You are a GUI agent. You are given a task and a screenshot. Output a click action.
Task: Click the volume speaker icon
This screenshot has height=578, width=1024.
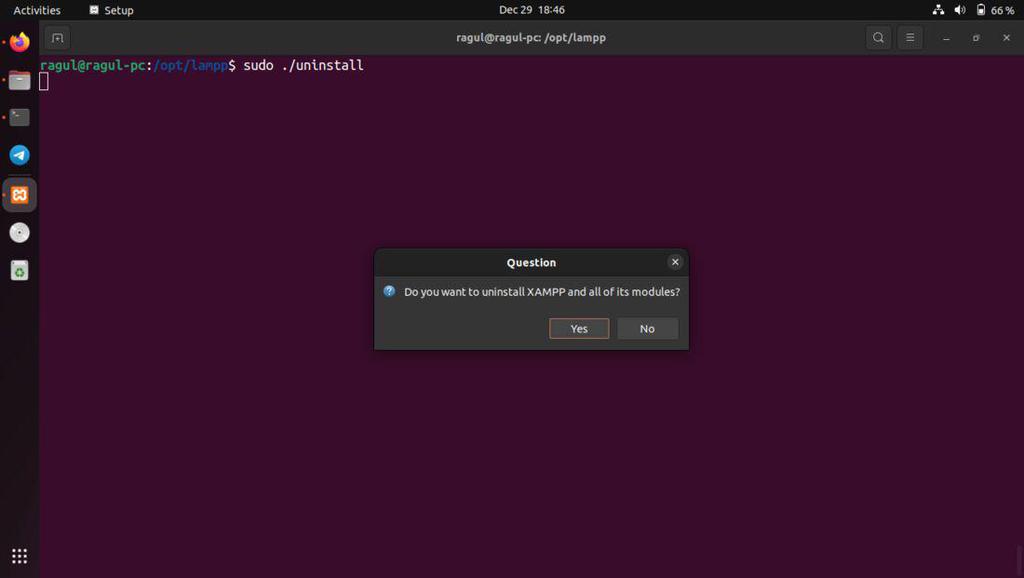pyautogui.click(x=960, y=10)
